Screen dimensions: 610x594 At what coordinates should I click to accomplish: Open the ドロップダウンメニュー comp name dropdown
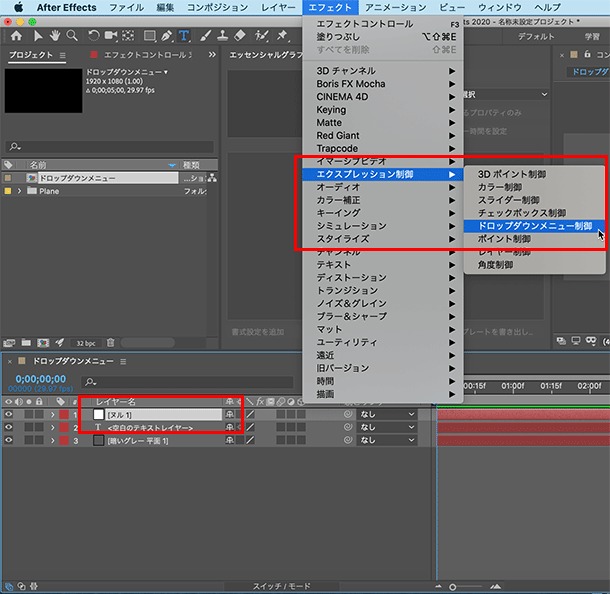[x=127, y=72]
